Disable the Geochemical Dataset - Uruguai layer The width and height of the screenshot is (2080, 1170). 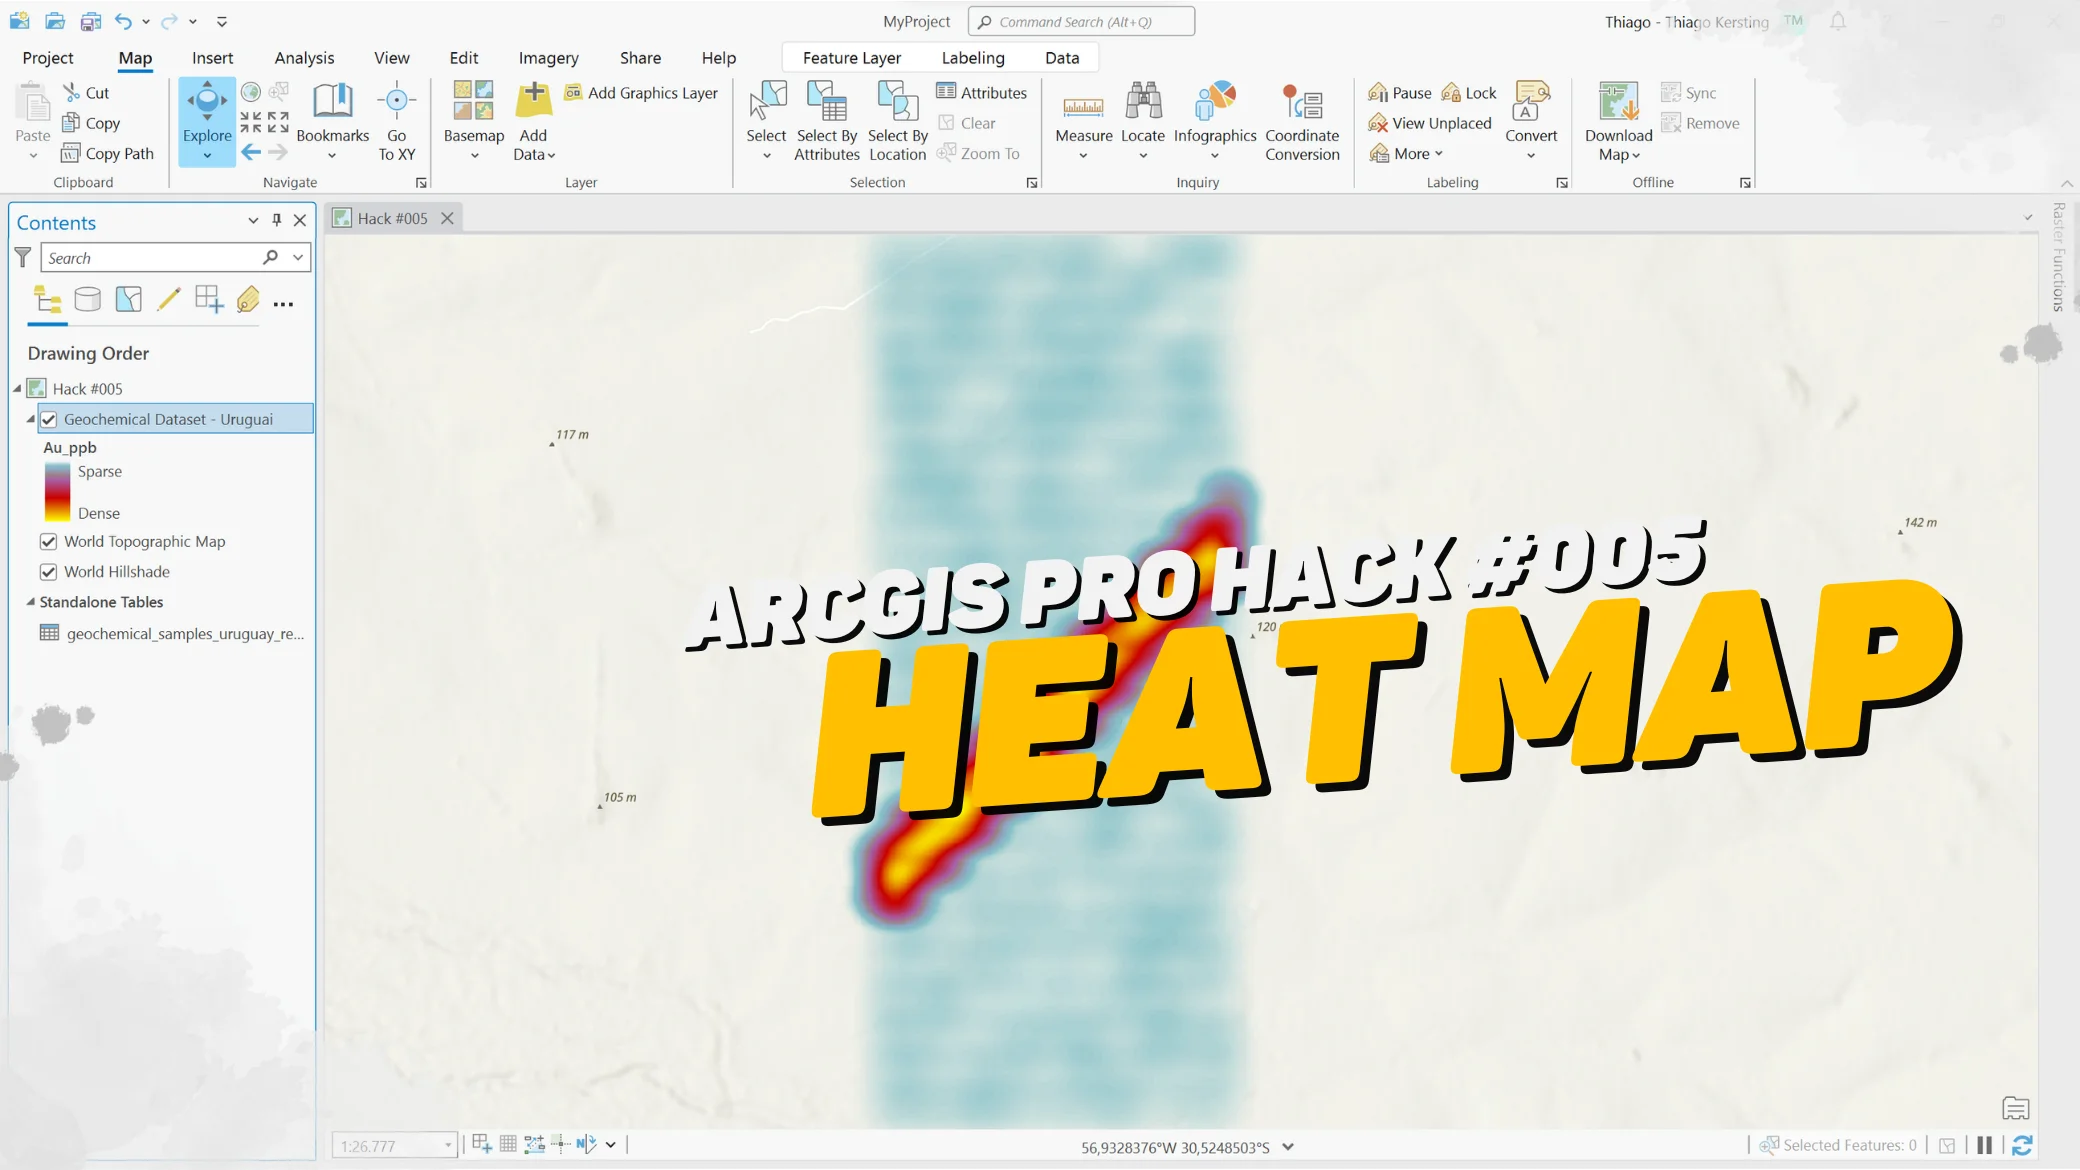point(49,419)
